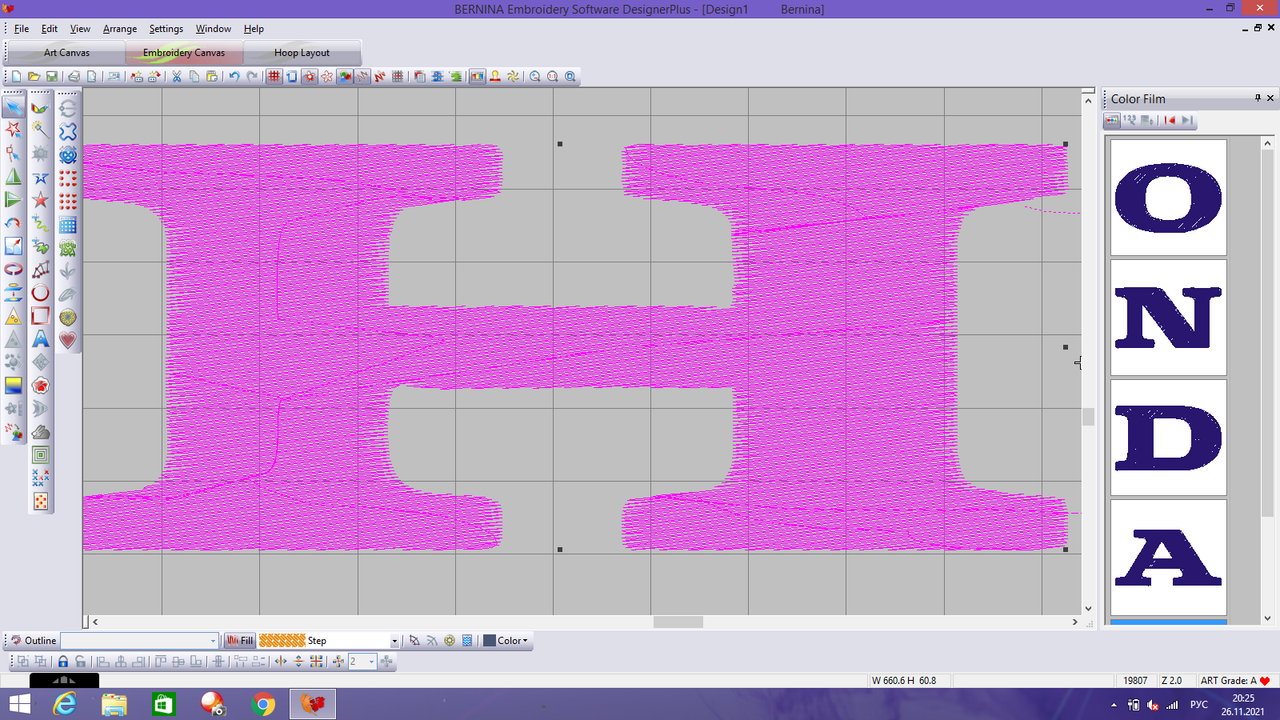Toggle the Outline stitch button

point(34,640)
